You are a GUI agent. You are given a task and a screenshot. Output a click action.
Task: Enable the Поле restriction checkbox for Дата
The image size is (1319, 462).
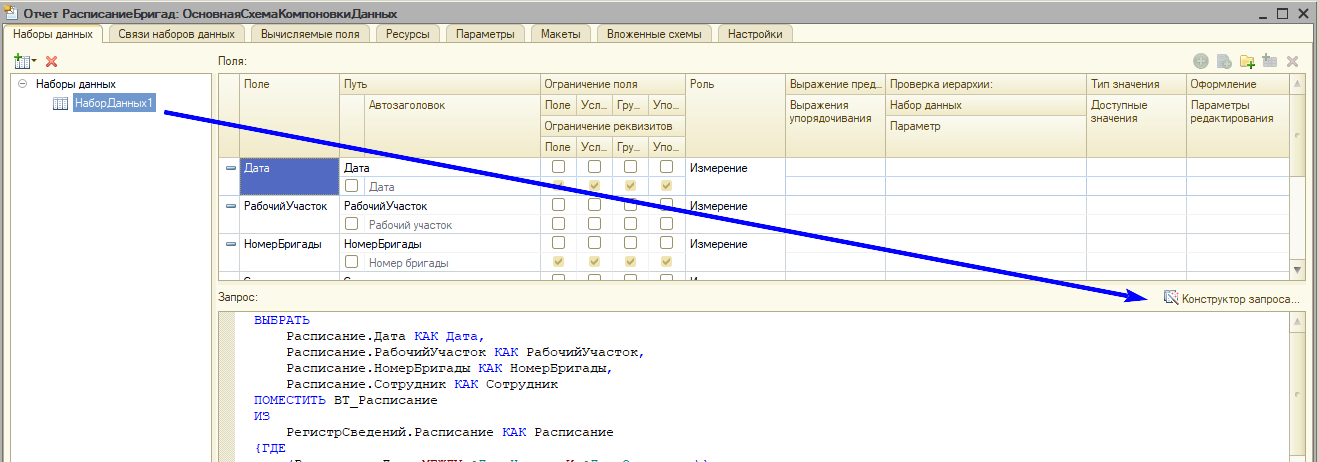click(559, 167)
